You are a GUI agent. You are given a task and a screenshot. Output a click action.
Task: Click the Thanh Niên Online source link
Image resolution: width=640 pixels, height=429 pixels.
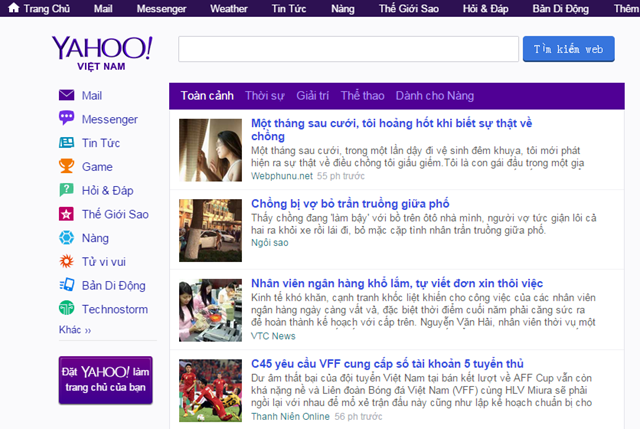pos(290,416)
